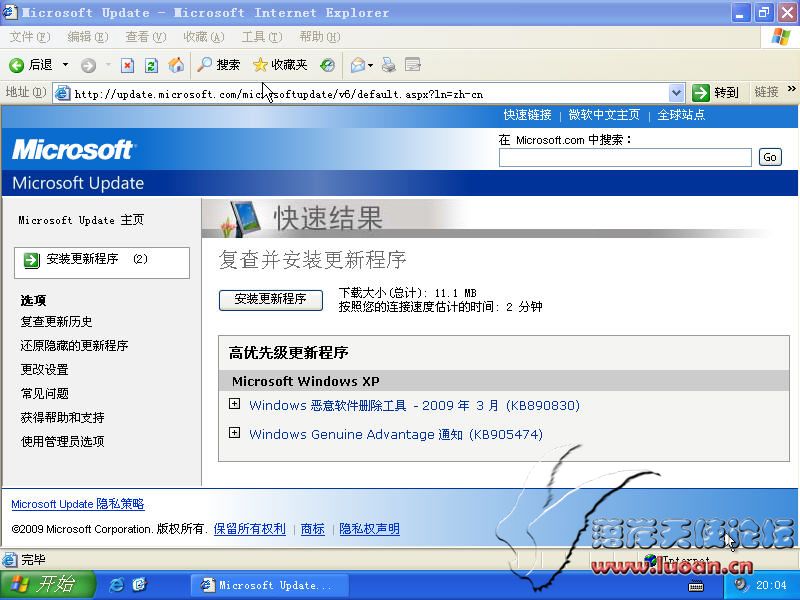Screen dimensions: 800x600
Task: Open 常见问题 option
Action: pos(44,394)
